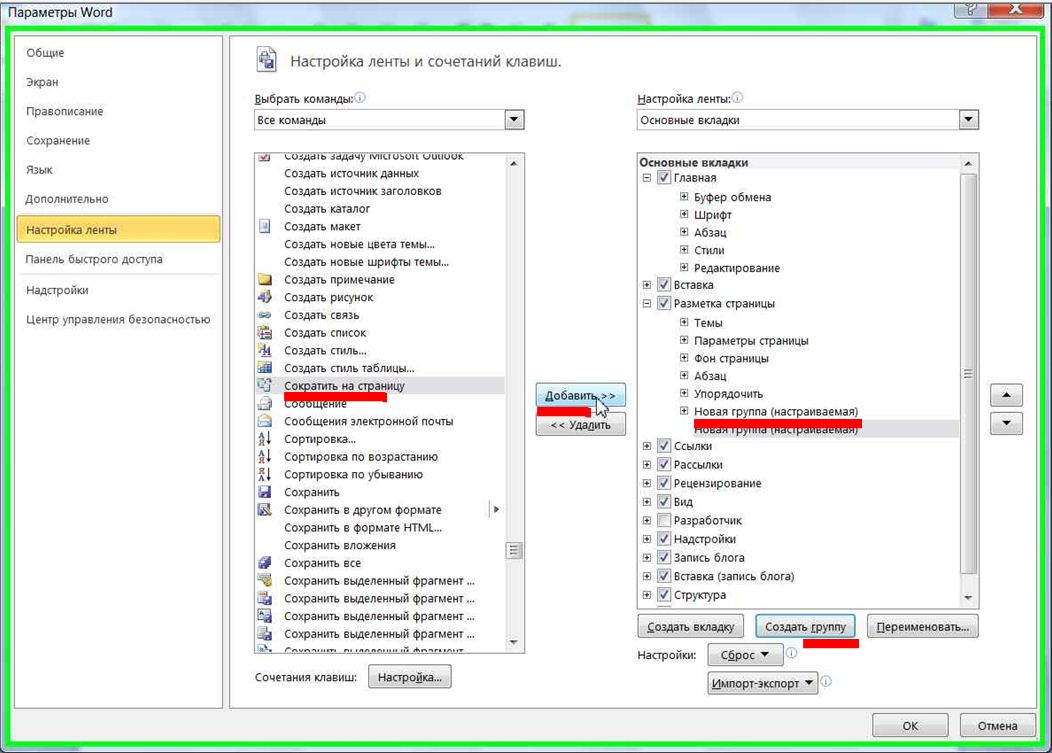Click the Сообщение printer icon
This screenshot has width=1052, height=753.
point(264,403)
